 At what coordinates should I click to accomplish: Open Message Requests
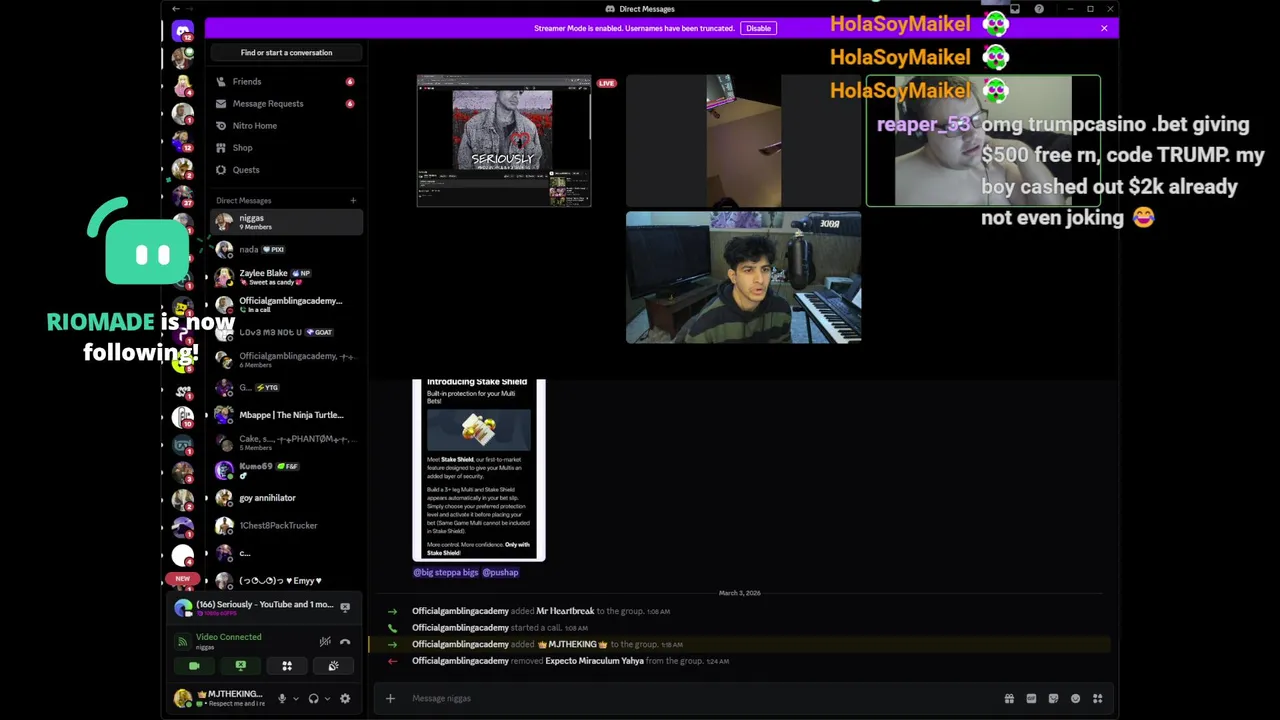(286, 104)
